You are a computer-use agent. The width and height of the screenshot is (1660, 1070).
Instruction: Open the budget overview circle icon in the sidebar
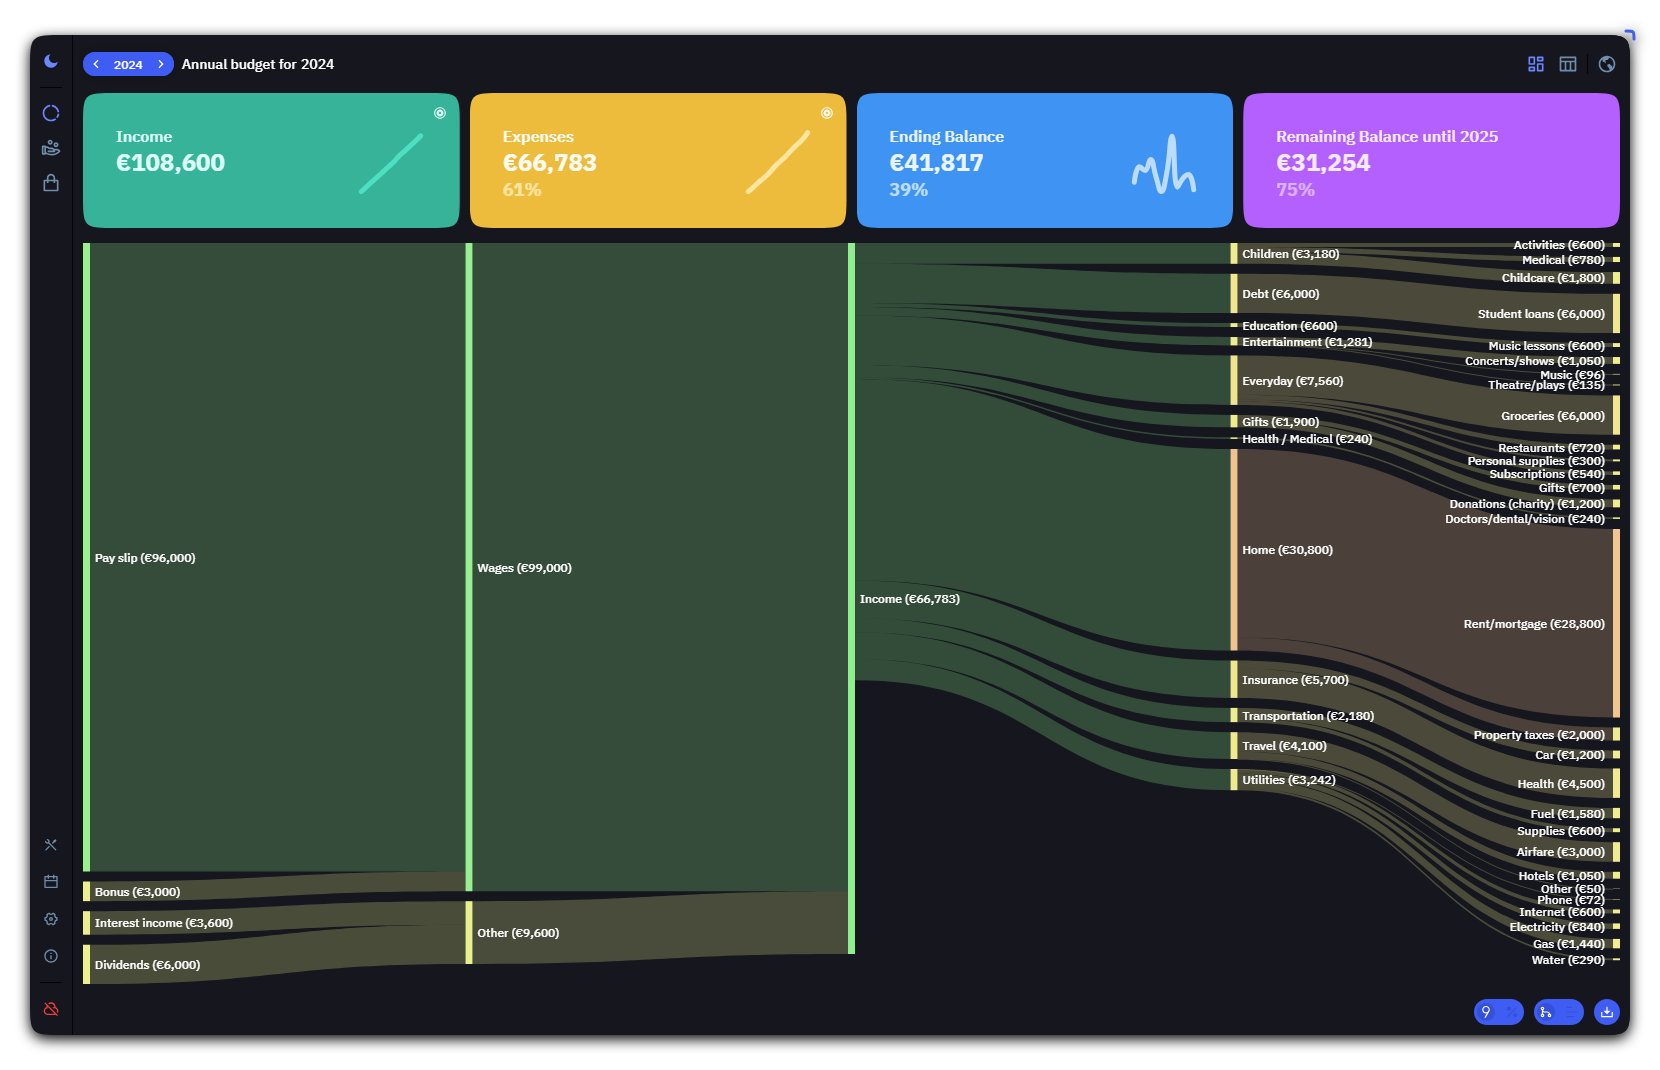pos(51,113)
